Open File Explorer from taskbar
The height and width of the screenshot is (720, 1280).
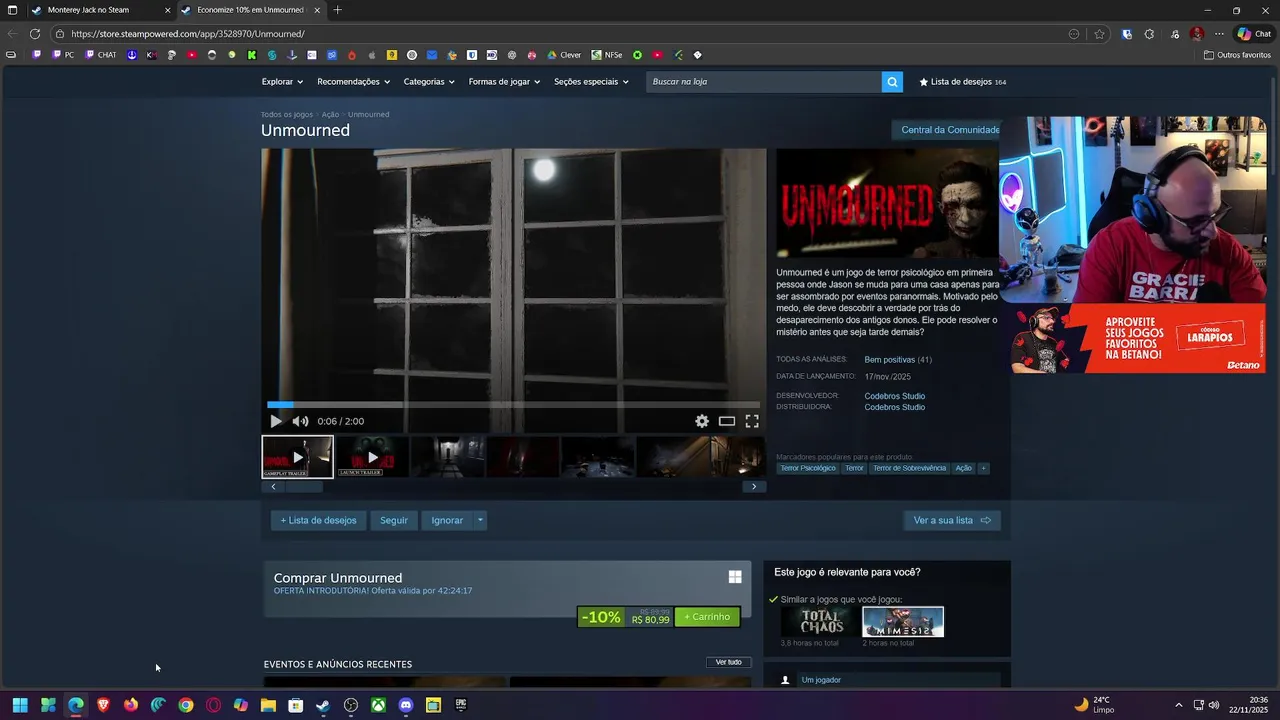(x=268, y=705)
